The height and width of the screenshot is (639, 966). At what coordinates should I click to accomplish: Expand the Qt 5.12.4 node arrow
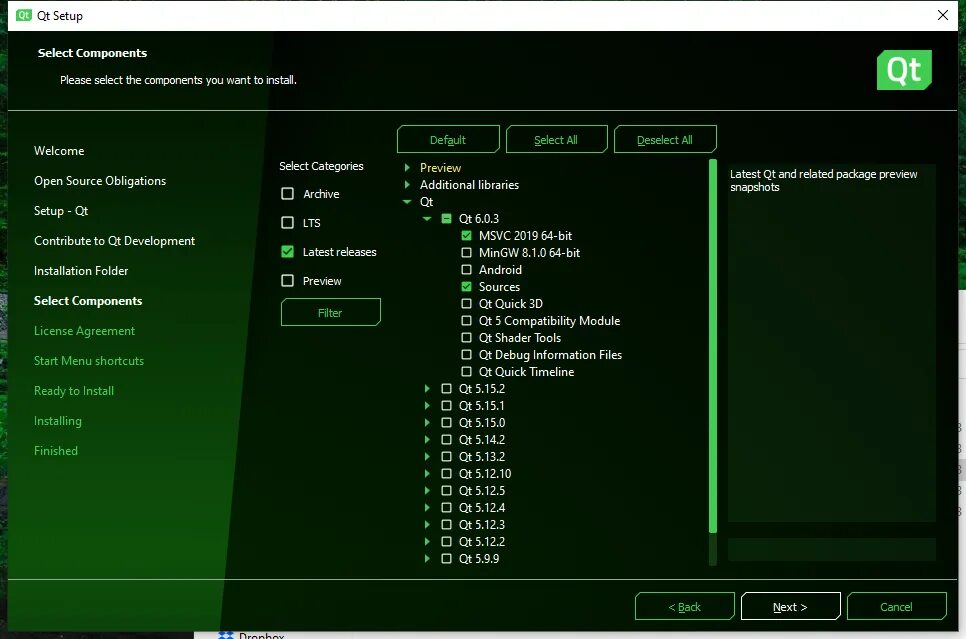(427, 508)
